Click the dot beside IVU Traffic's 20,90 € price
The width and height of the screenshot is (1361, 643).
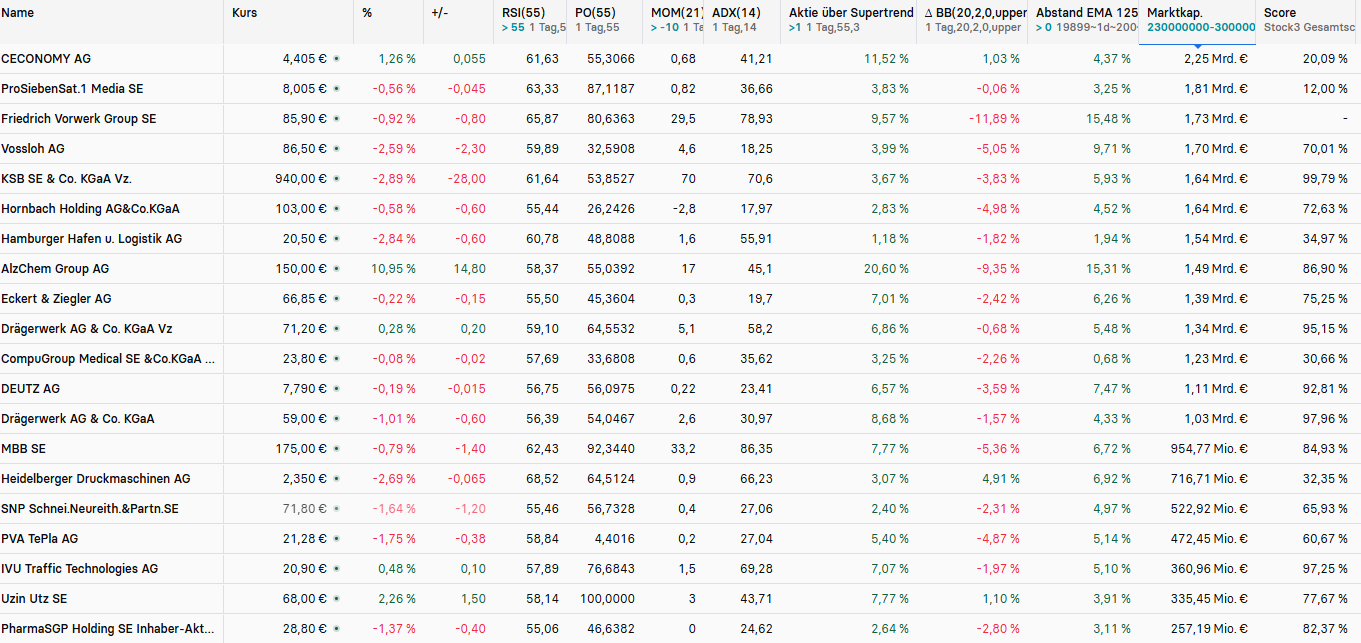tap(336, 569)
